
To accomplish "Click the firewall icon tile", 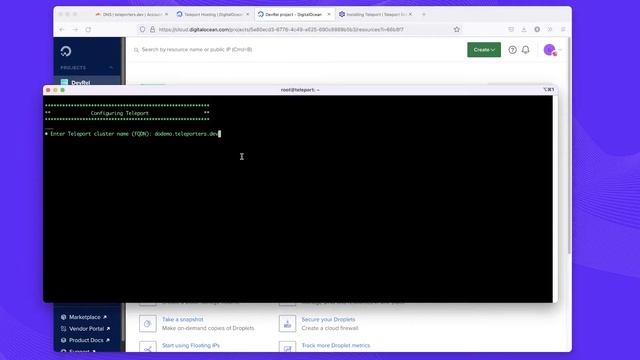I will click(287, 323).
